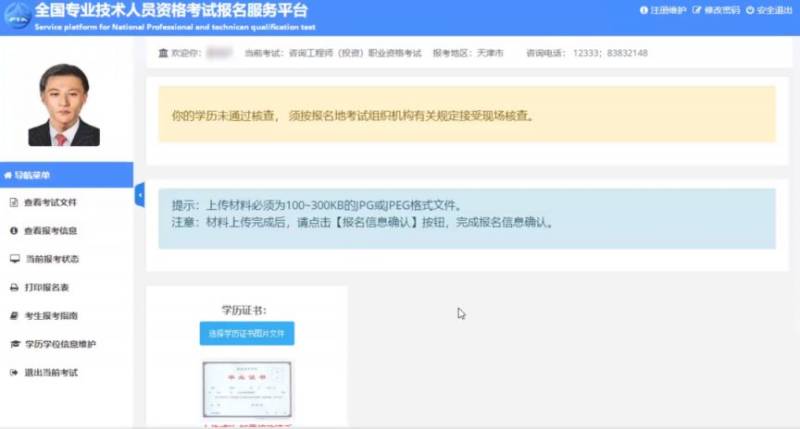Click the graduation cap icon for 学历学位信息维护
This screenshot has width=800, height=429.
tap(14, 344)
